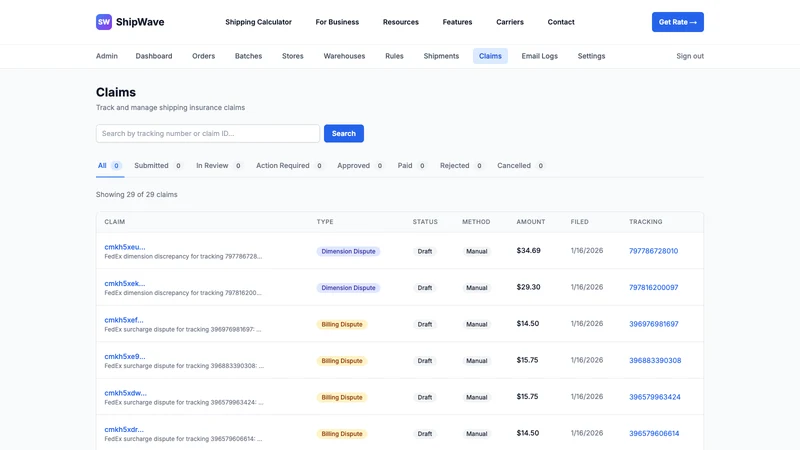
Task: Click the CLAIM column header
Action: pos(115,222)
